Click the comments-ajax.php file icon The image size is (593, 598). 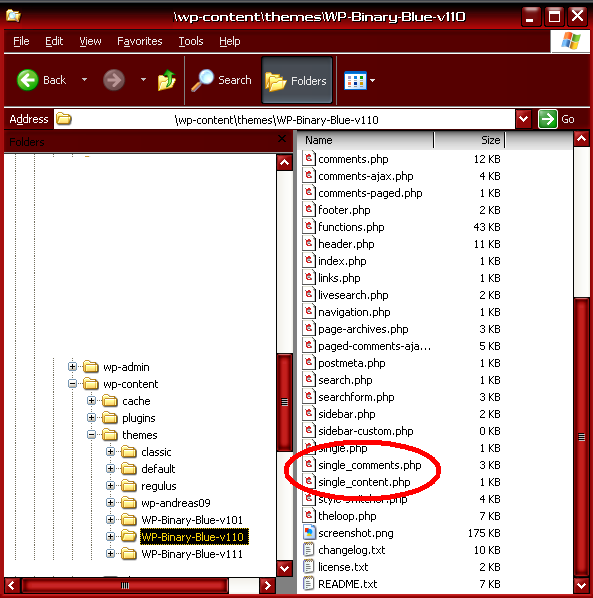coord(309,175)
